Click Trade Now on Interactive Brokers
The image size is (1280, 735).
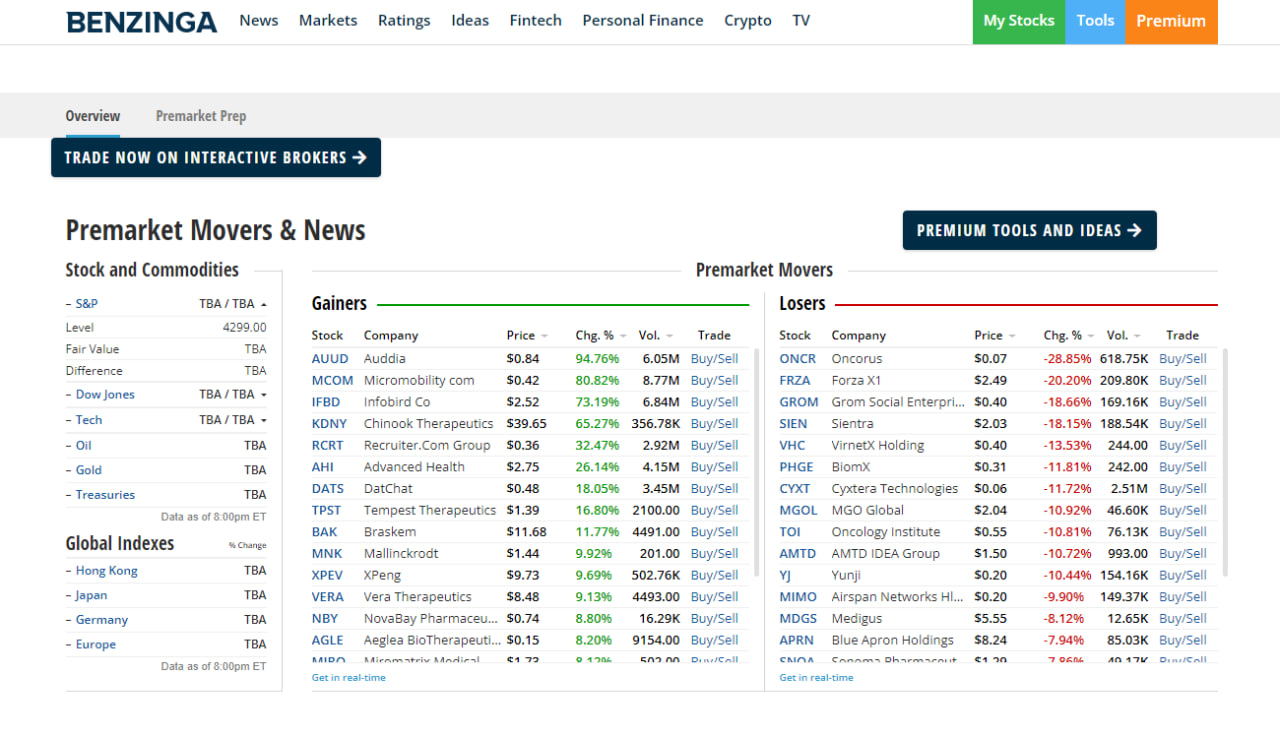[x=216, y=158]
